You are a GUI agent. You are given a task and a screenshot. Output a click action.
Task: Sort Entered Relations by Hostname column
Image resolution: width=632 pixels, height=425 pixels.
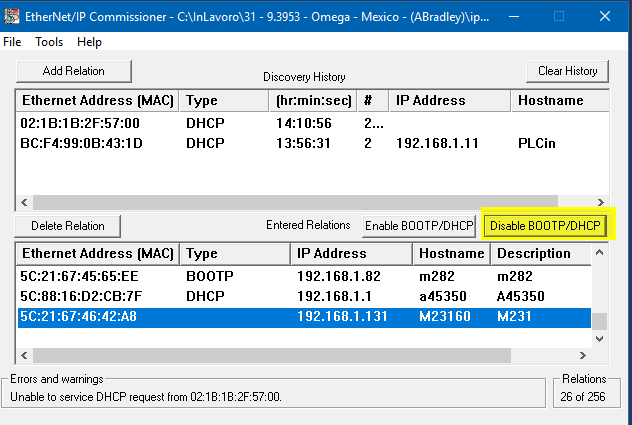451,254
